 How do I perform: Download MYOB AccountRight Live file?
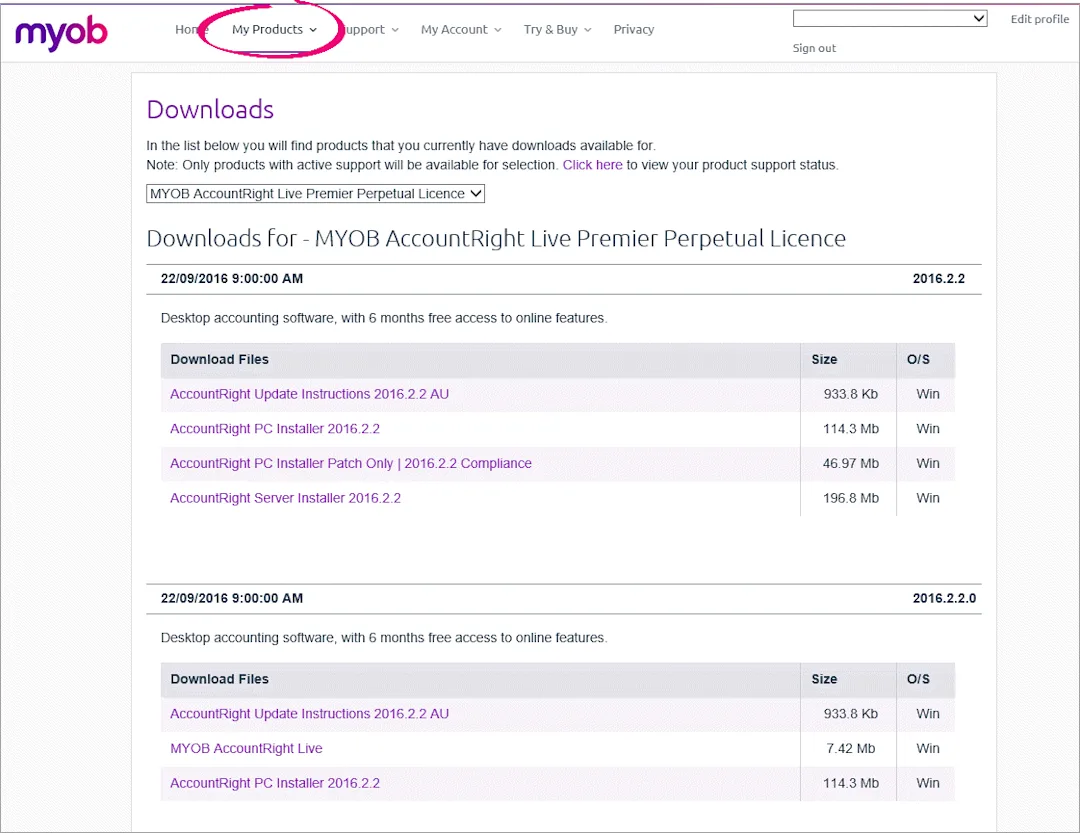246,748
